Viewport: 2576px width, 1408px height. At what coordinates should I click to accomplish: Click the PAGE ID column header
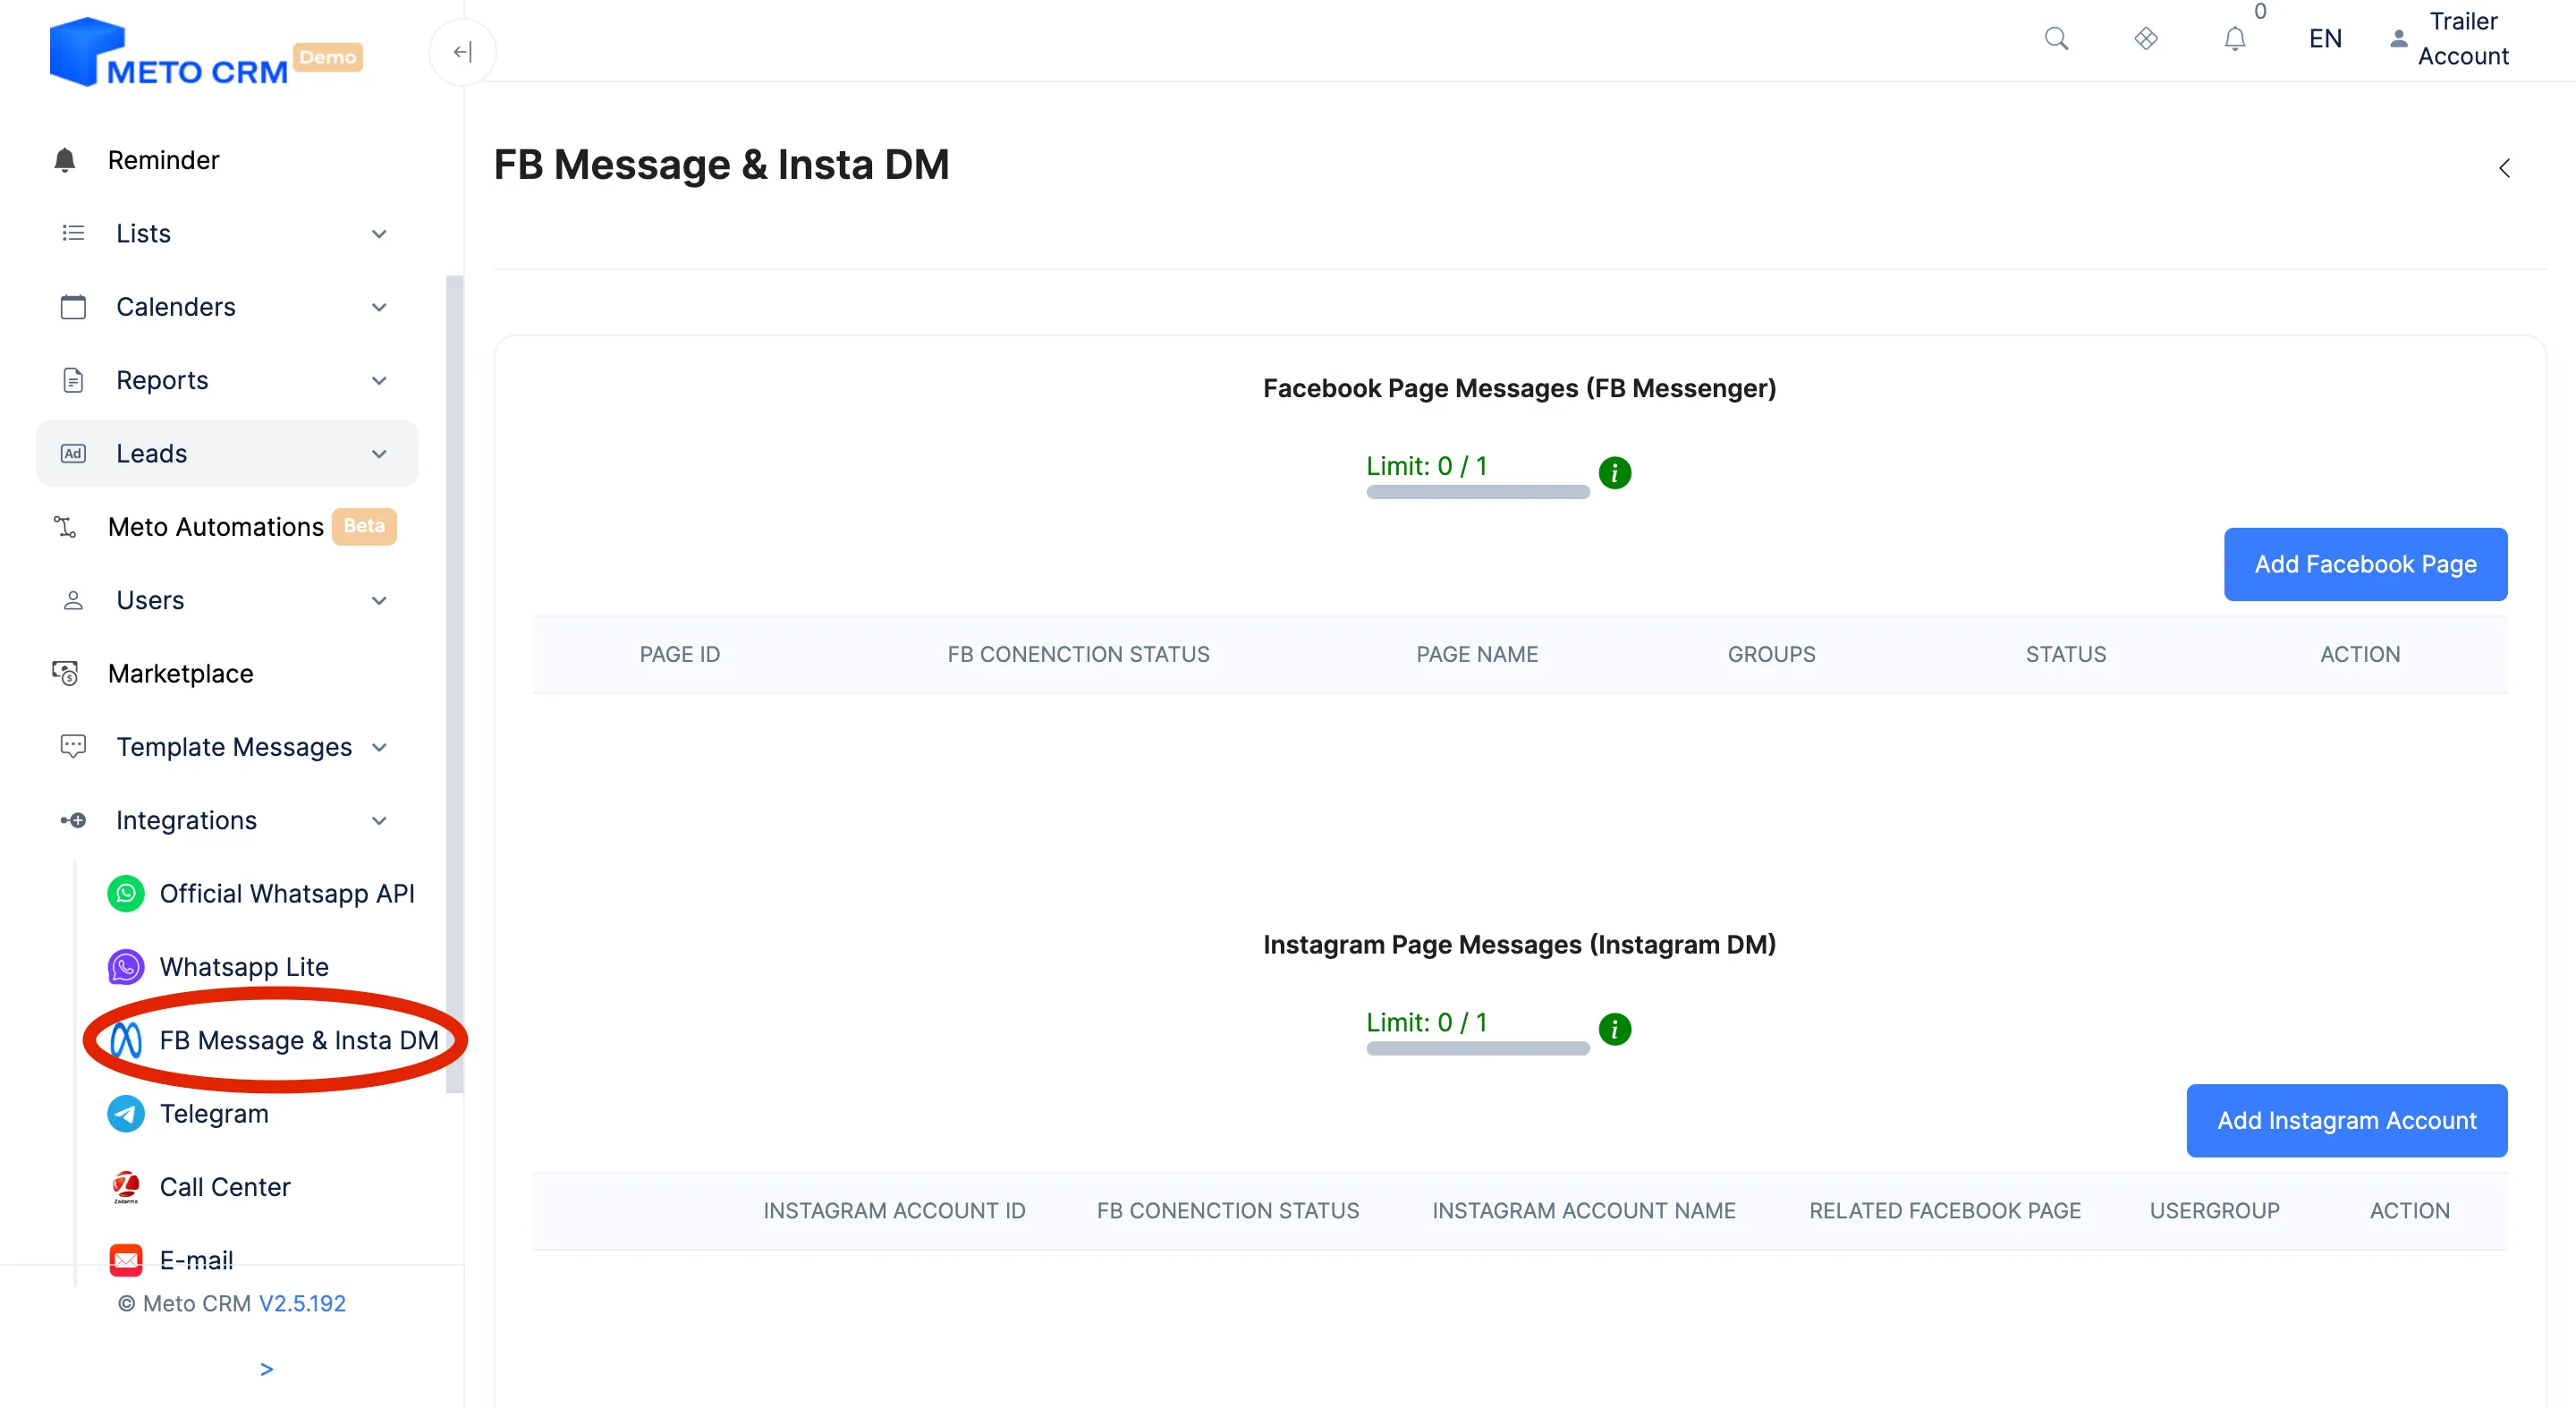point(680,654)
